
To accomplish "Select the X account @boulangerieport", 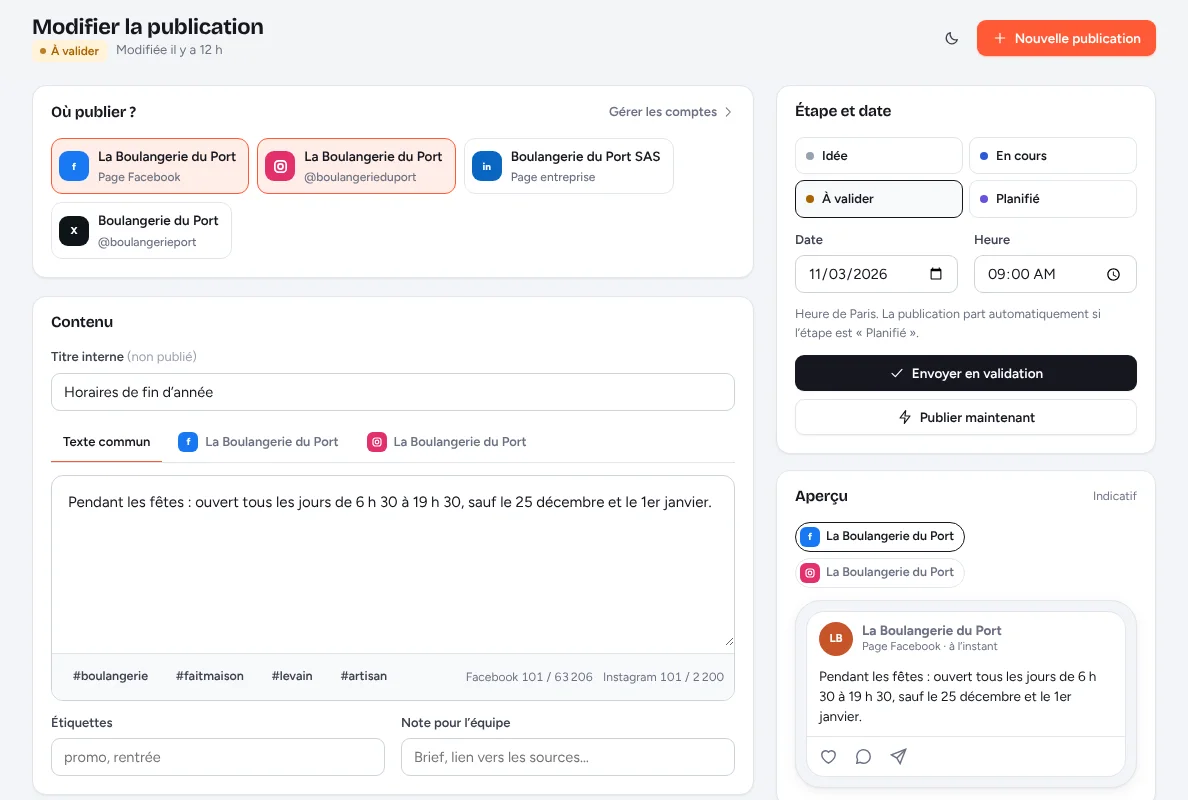I will [141, 230].
